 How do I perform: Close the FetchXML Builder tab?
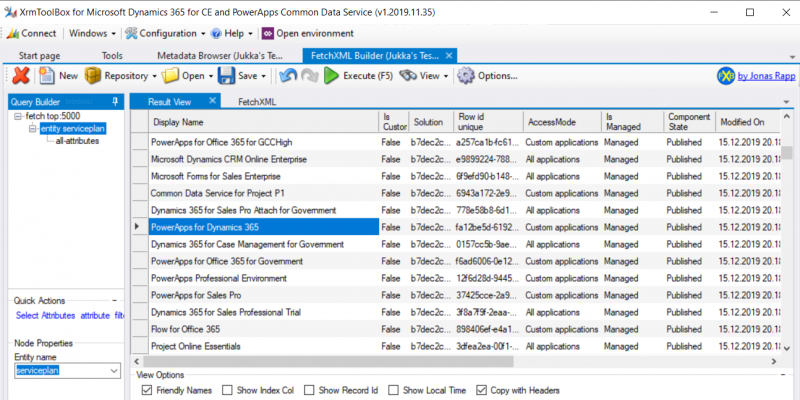click(x=448, y=55)
